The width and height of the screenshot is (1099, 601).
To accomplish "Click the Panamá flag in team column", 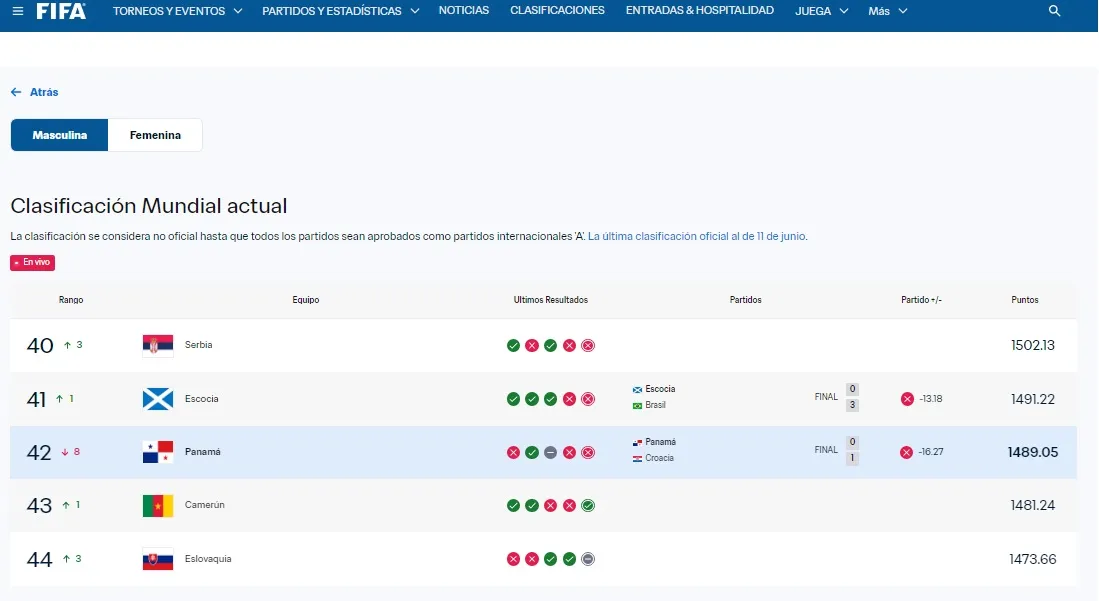I will click(x=158, y=452).
